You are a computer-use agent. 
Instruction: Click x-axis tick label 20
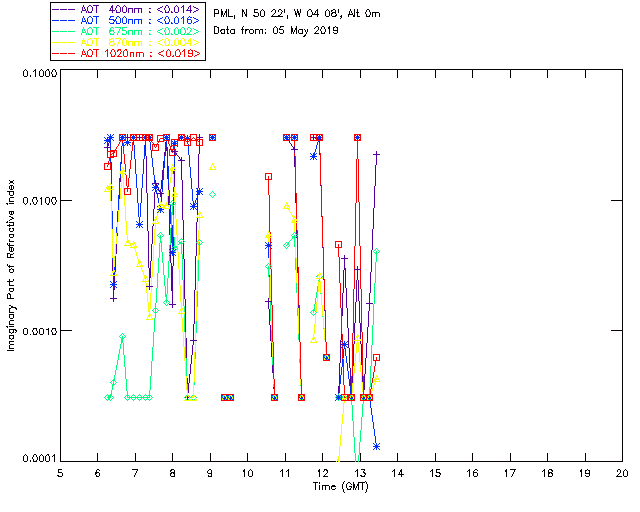pyautogui.click(x=622, y=472)
